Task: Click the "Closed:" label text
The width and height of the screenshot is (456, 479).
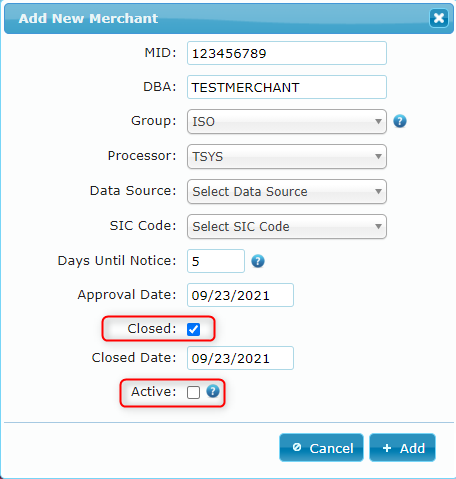Action: click(152, 329)
